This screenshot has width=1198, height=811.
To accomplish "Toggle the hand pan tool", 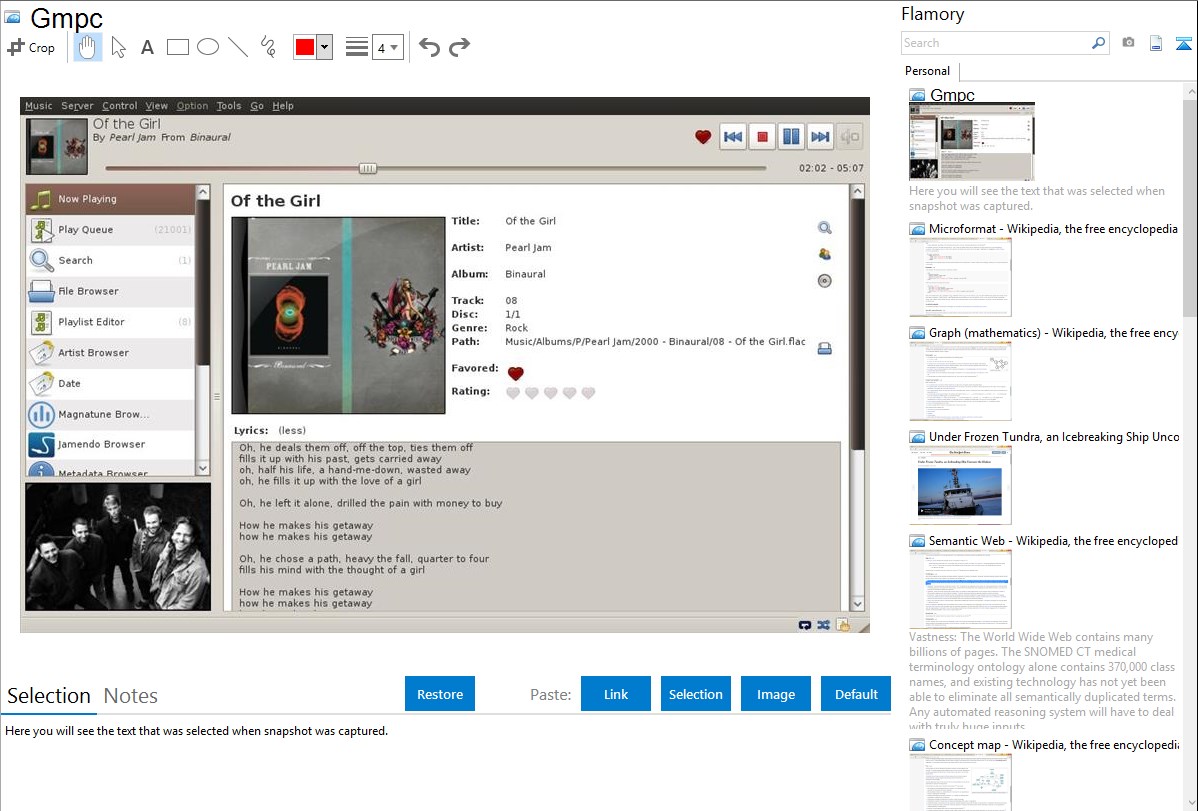I will tap(88, 47).
